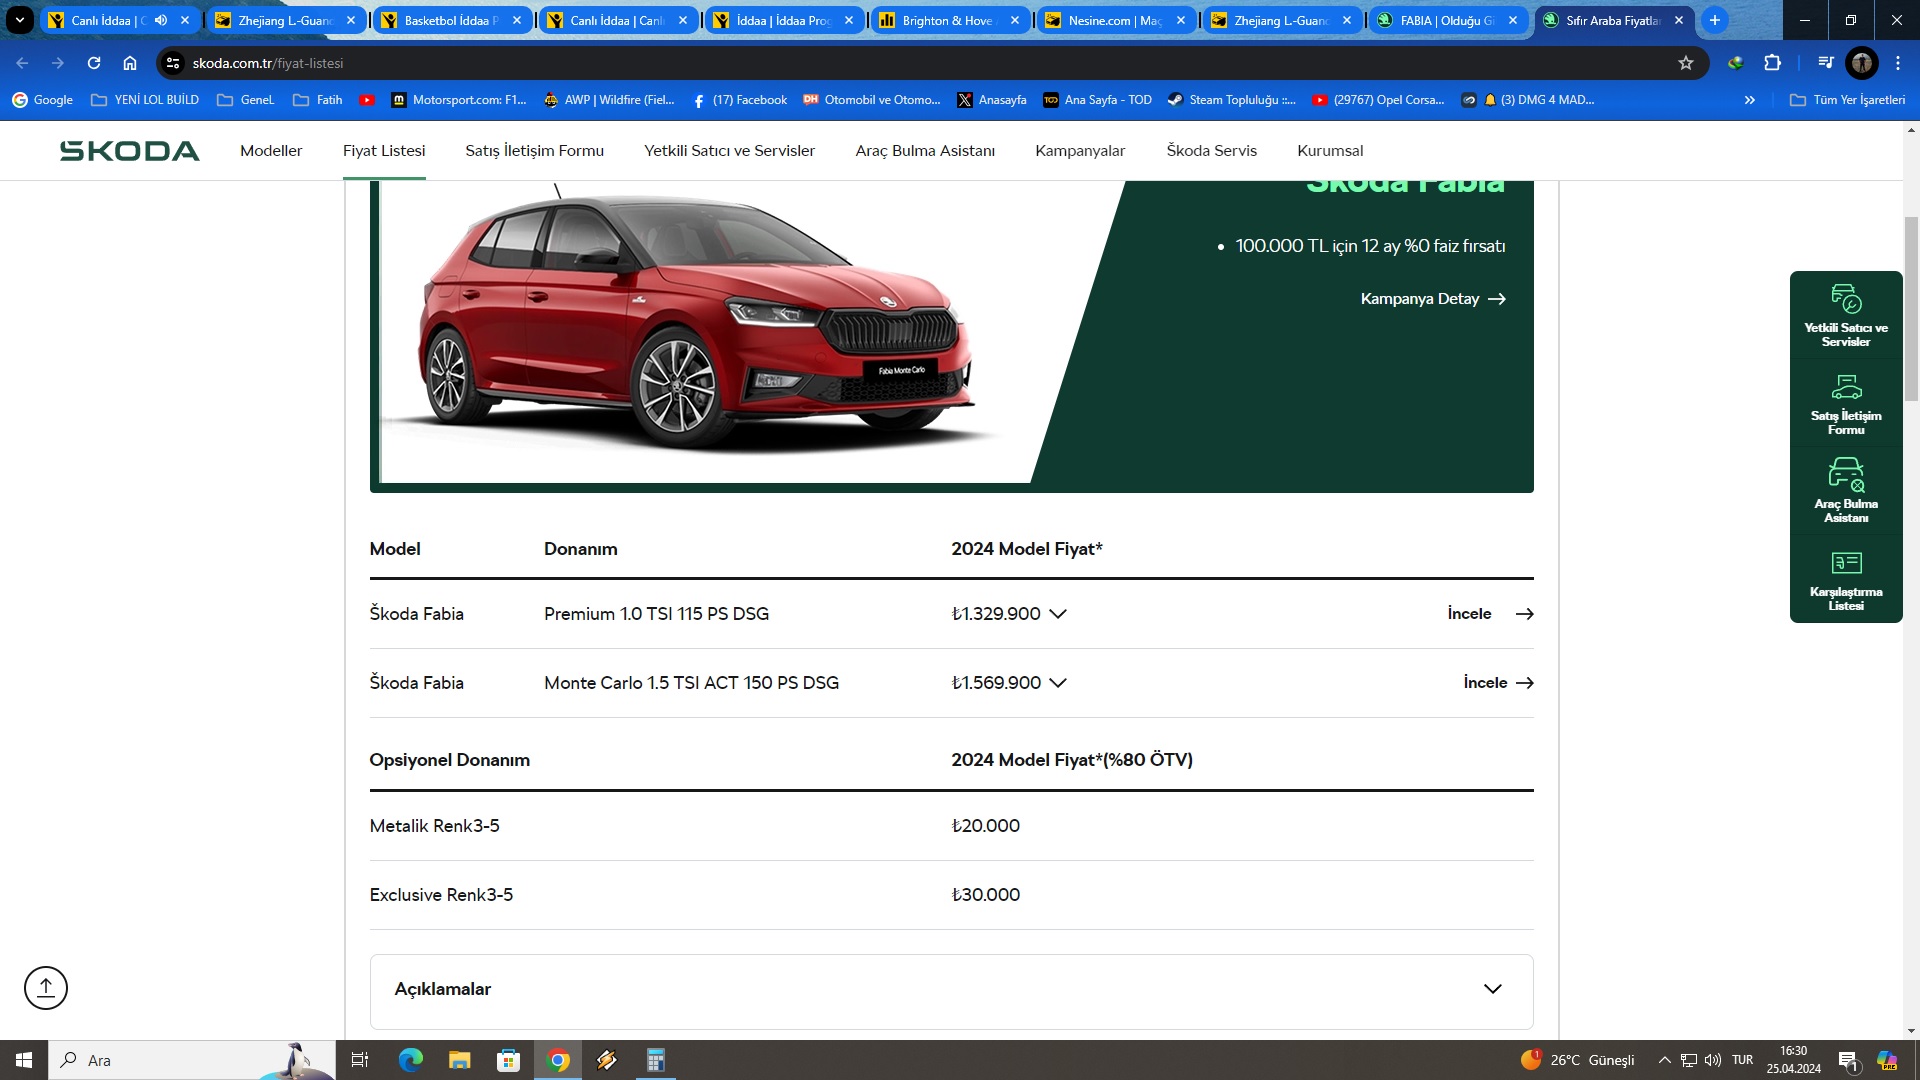Open media control icon in toolbar

point(1825,63)
